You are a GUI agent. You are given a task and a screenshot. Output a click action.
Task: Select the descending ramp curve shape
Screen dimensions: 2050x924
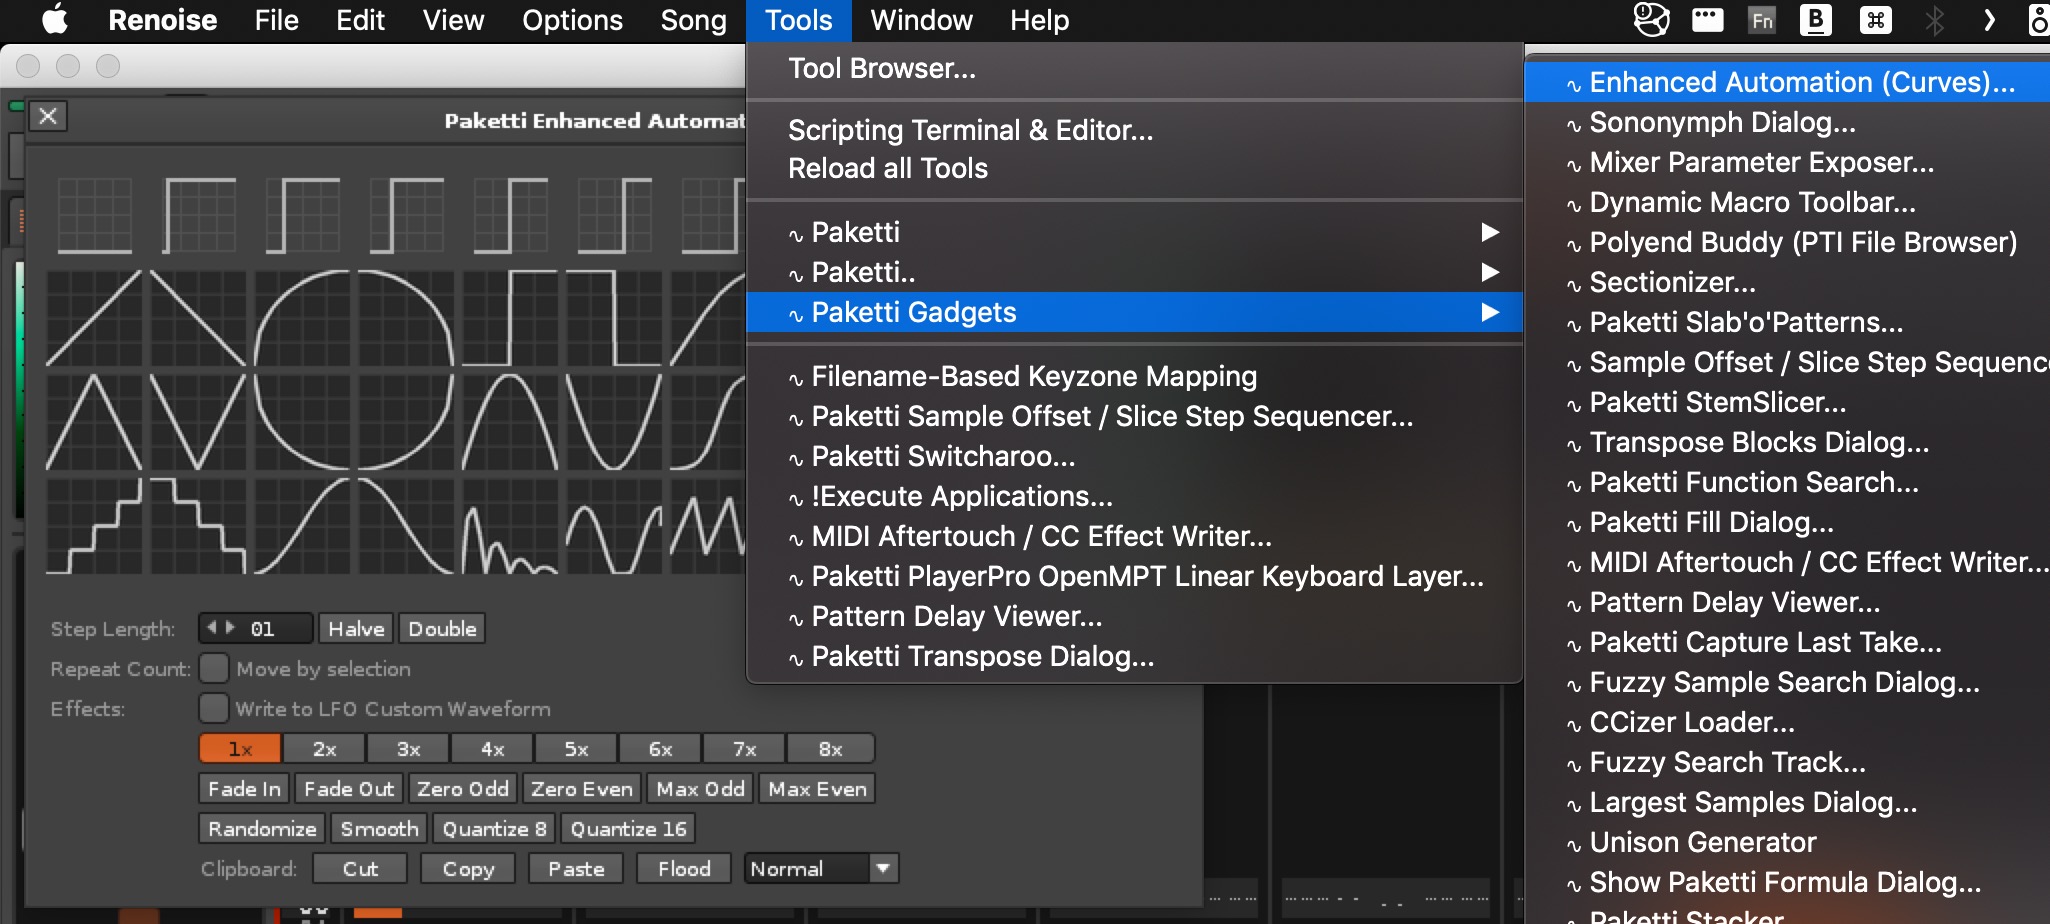pos(198,318)
